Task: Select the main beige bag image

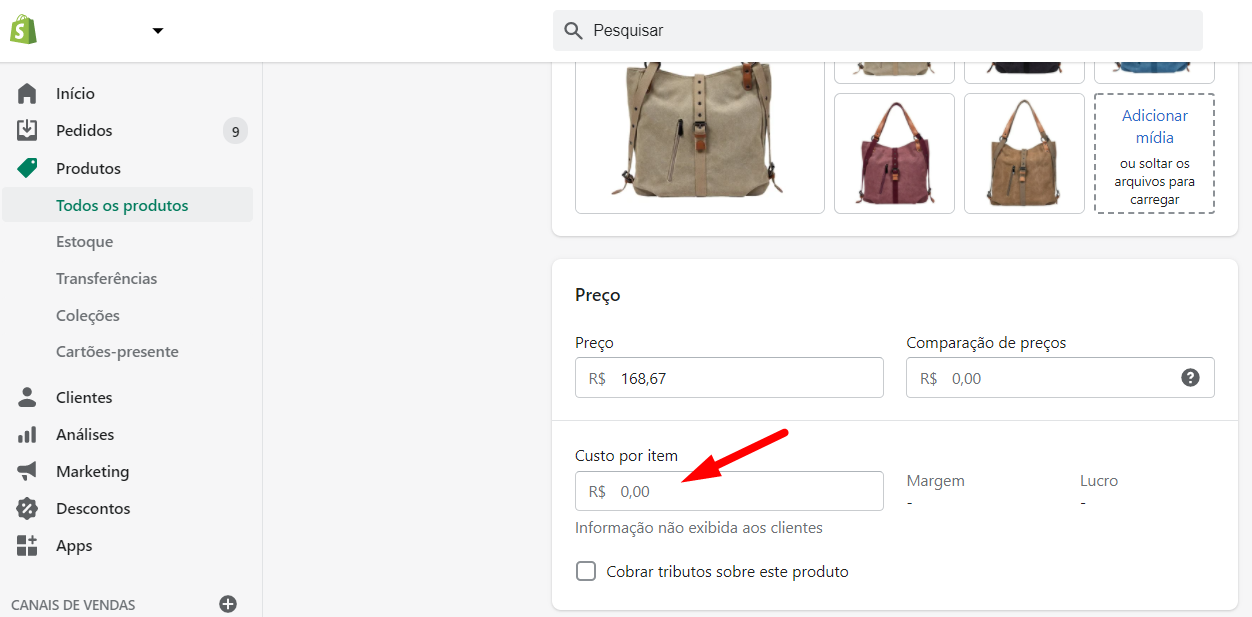Action: click(x=700, y=137)
